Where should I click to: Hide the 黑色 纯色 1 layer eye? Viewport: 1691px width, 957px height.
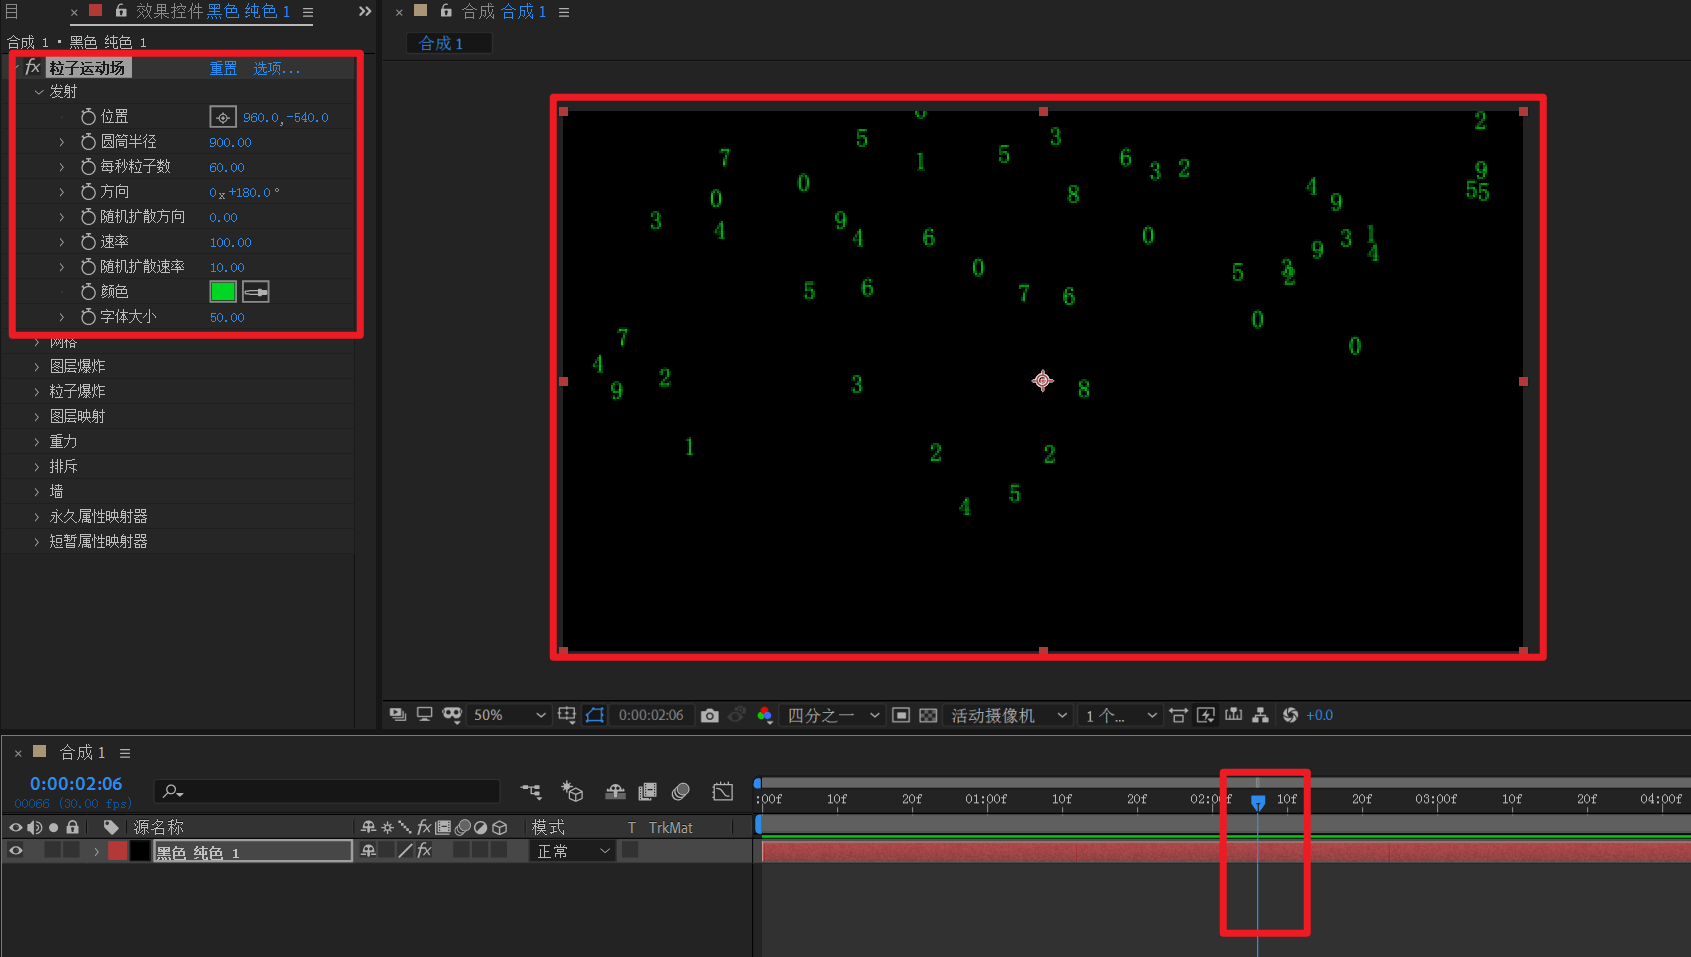[x=16, y=851]
